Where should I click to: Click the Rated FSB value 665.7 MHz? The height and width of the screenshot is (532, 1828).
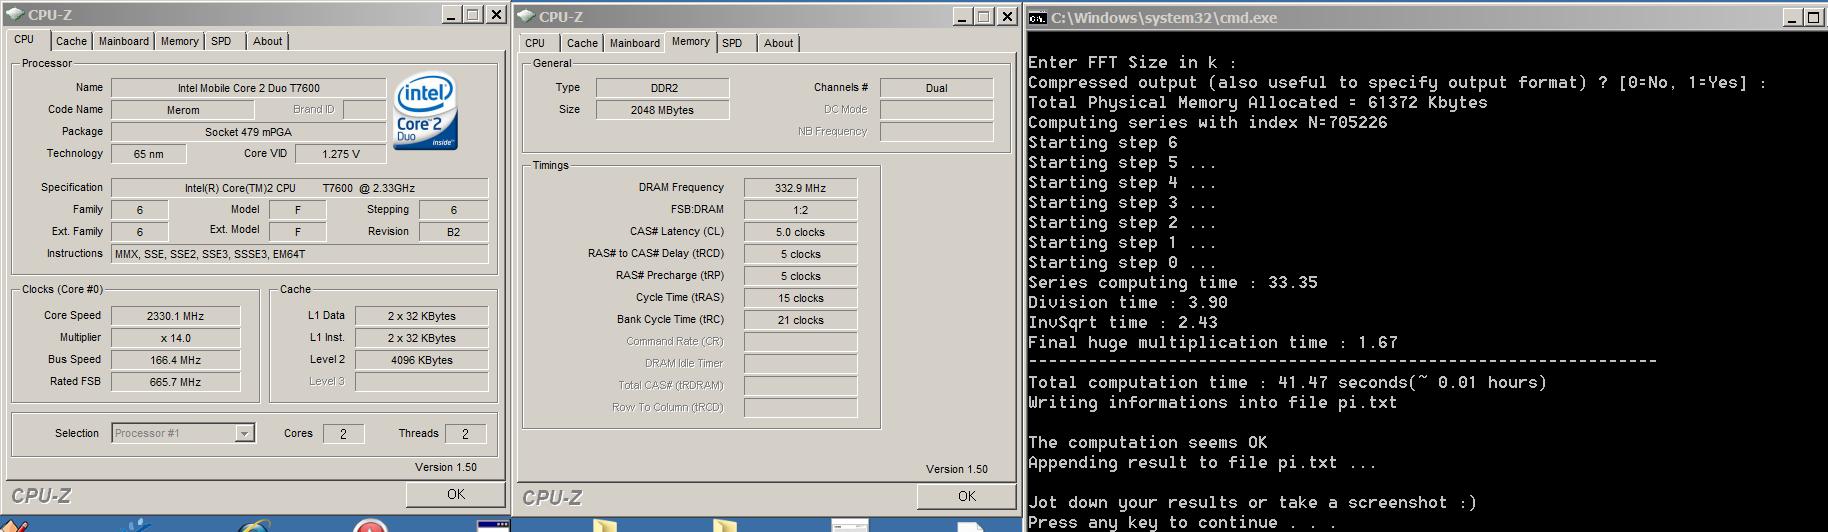175,382
